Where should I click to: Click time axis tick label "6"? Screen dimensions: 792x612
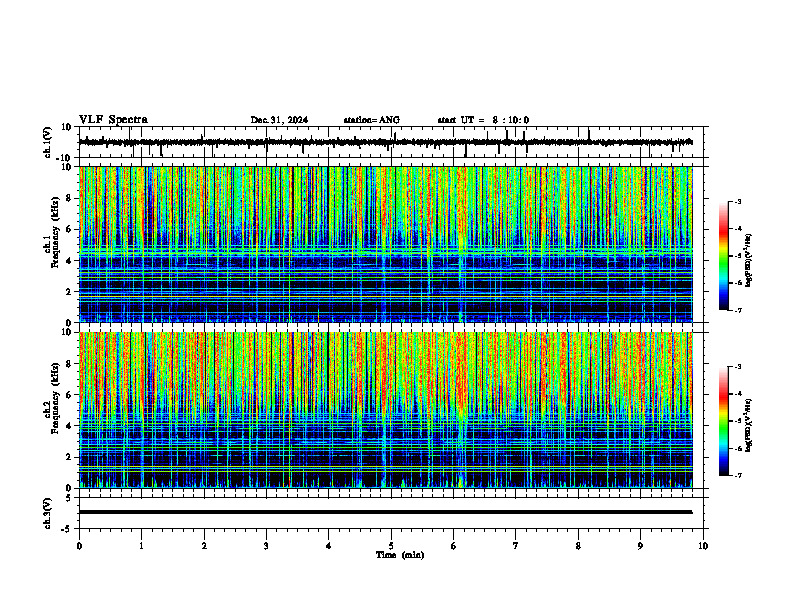pyautogui.click(x=454, y=546)
